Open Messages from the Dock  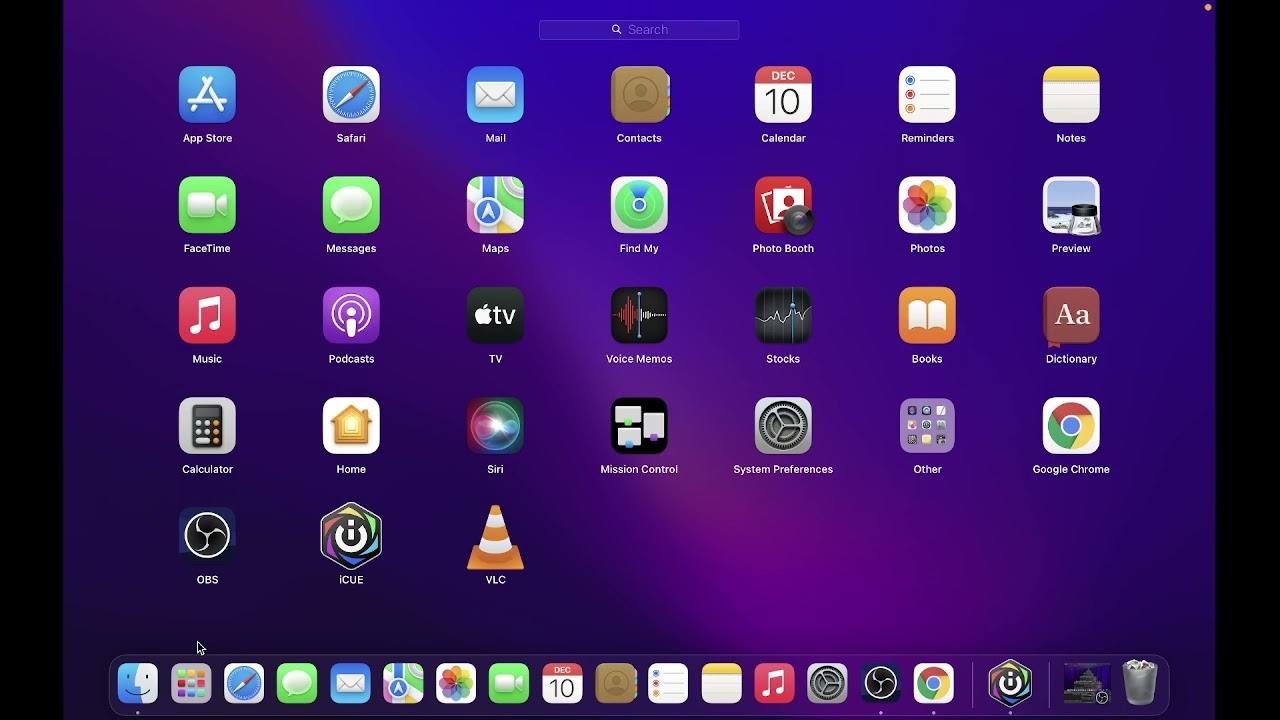tap(297, 684)
